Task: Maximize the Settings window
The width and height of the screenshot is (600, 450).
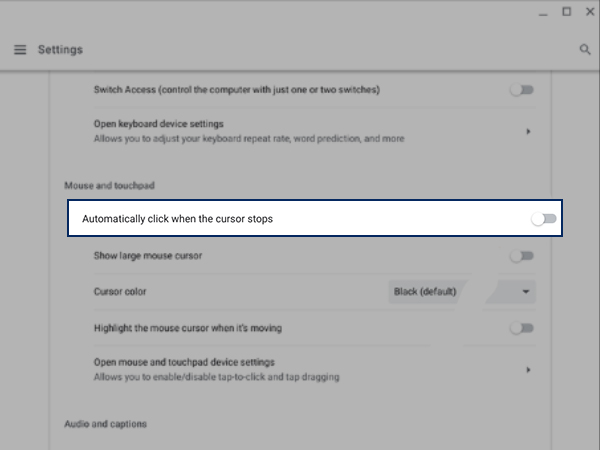Action: pyautogui.click(x=566, y=12)
